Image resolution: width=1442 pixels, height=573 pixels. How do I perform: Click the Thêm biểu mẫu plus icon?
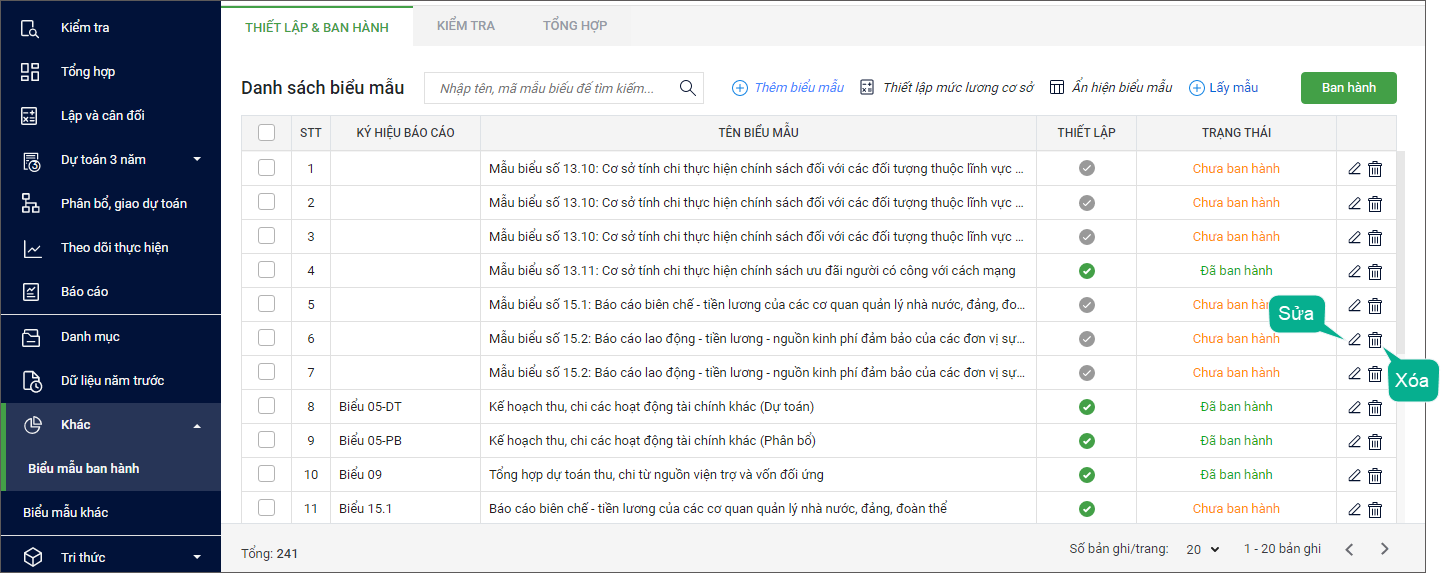740,88
